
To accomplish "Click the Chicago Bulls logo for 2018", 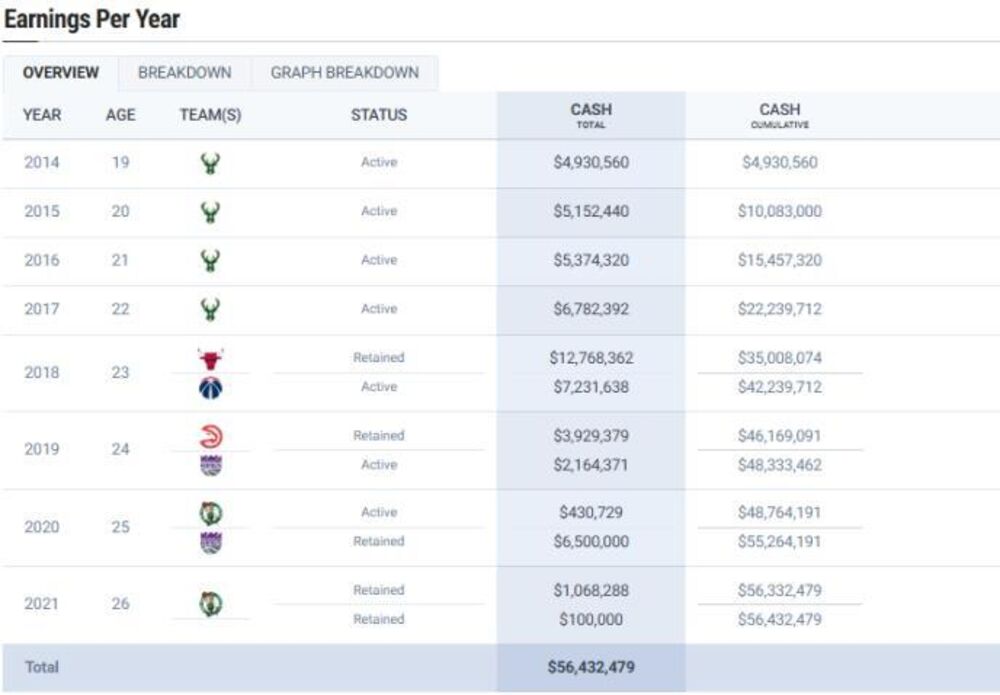I will click(x=210, y=359).
